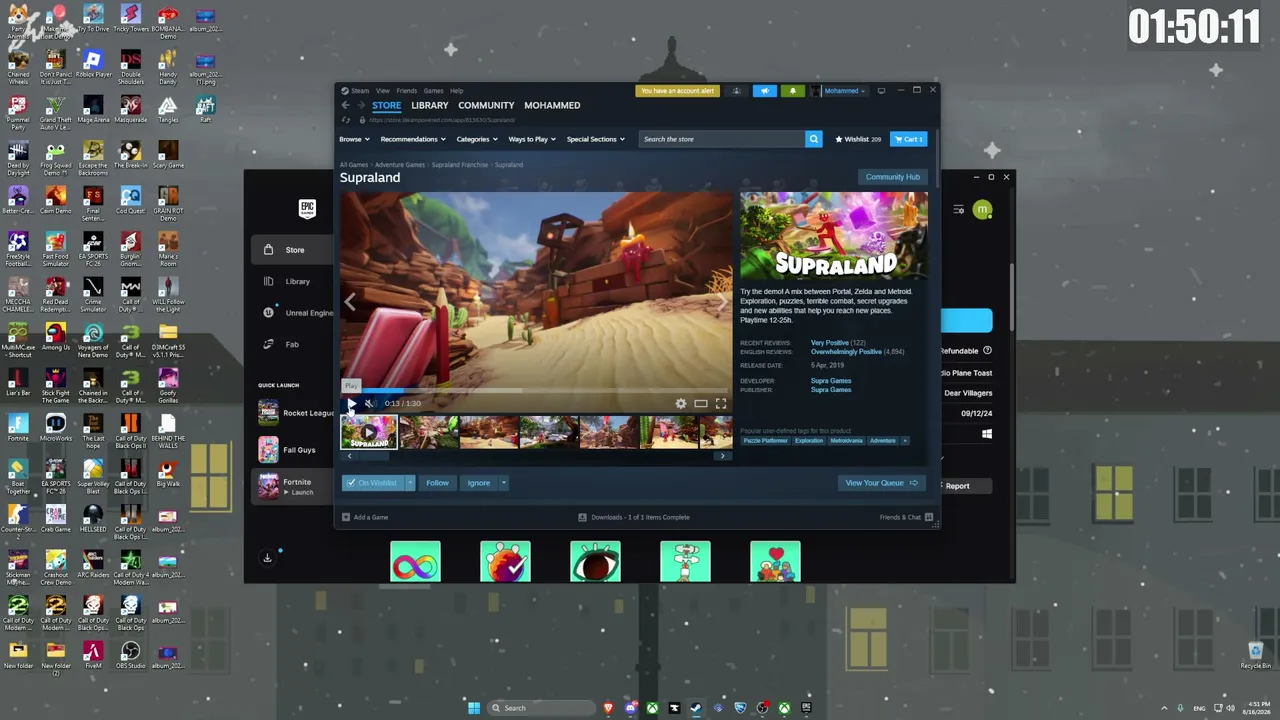Click the Steam store search magnifier button
This screenshot has width=1280, height=720.
[x=814, y=139]
